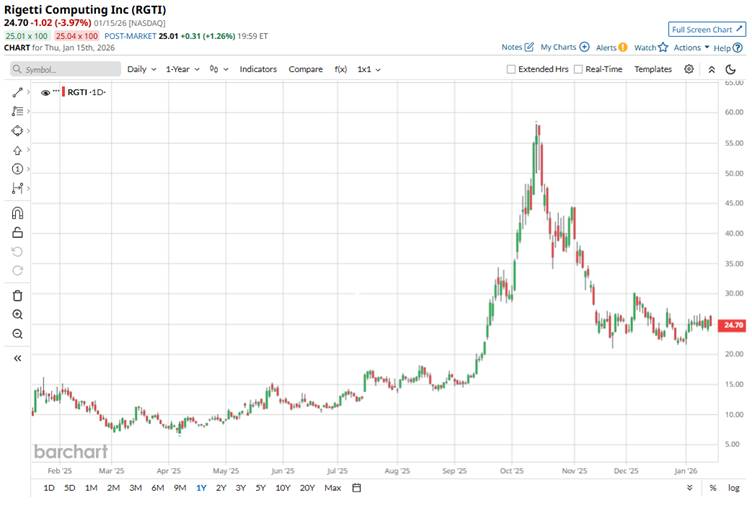Toggle RGTI series visibility eye icon
Viewport: 752px width, 508px height.
[x=46, y=93]
